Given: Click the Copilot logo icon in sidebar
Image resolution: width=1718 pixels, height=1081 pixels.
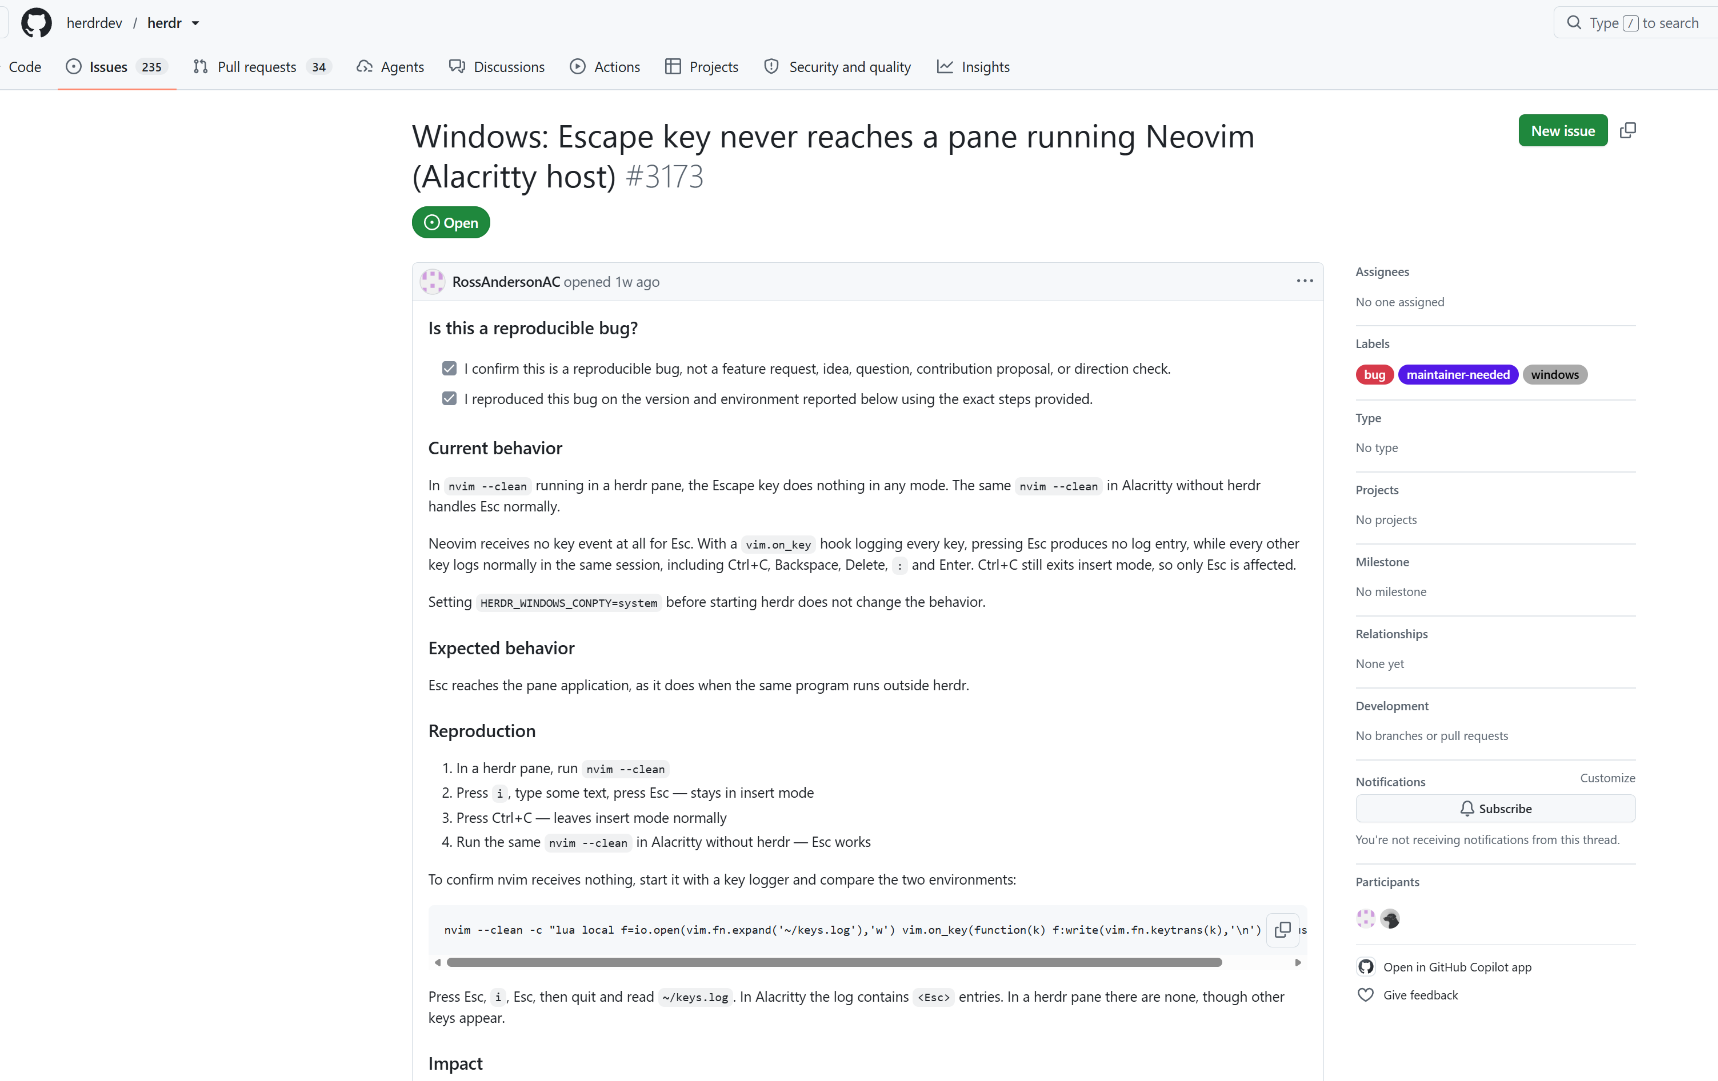Looking at the screenshot, I should coord(1366,967).
